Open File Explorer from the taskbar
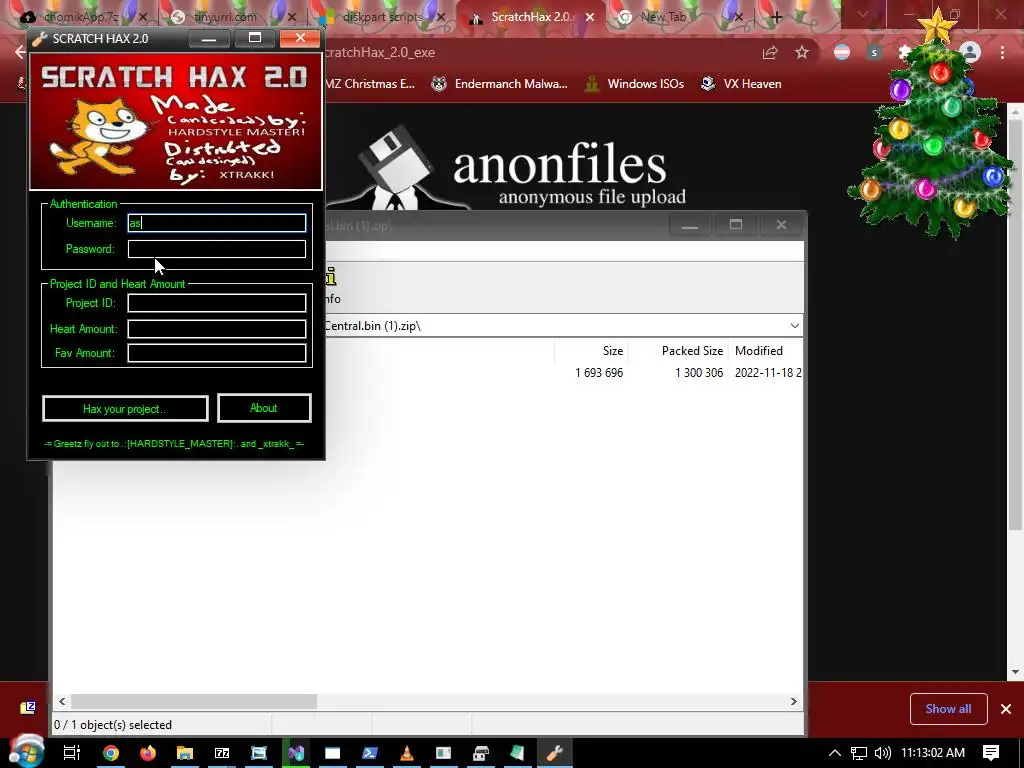Screen dimensions: 1024x768 click(x=185, y=753)
